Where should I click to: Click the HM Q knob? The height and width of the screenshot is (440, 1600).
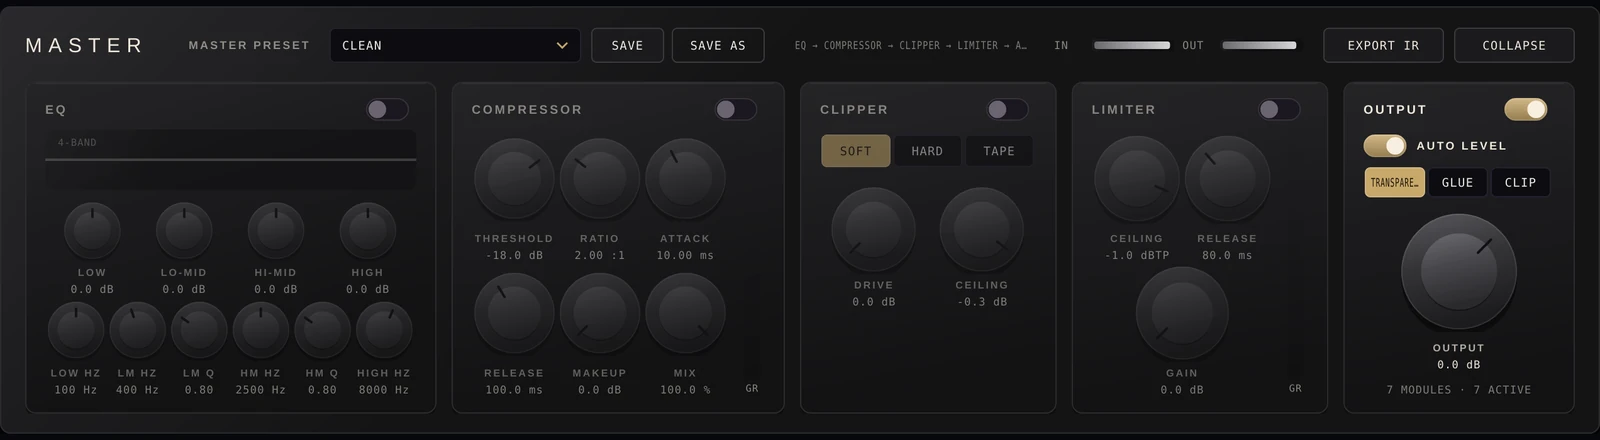point(322,330)
